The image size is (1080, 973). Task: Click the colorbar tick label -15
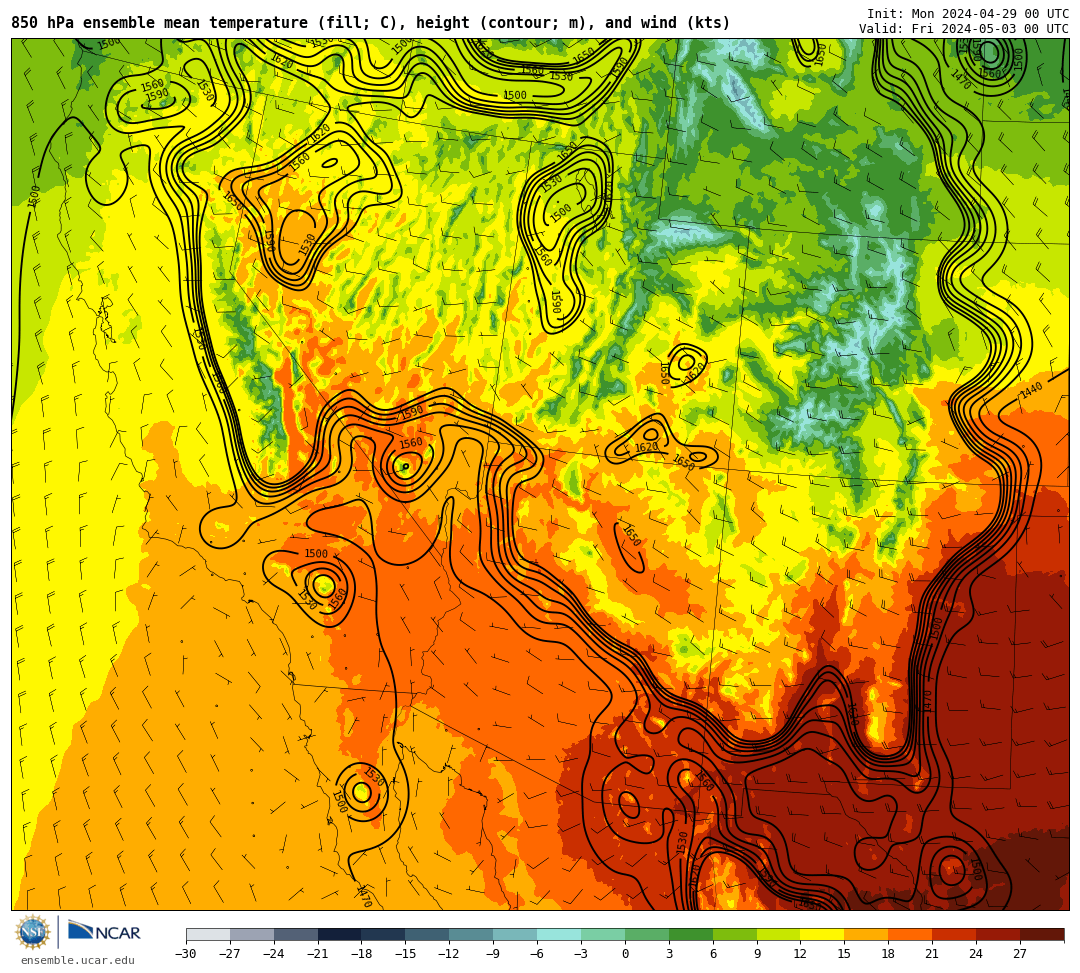[405, 954]
